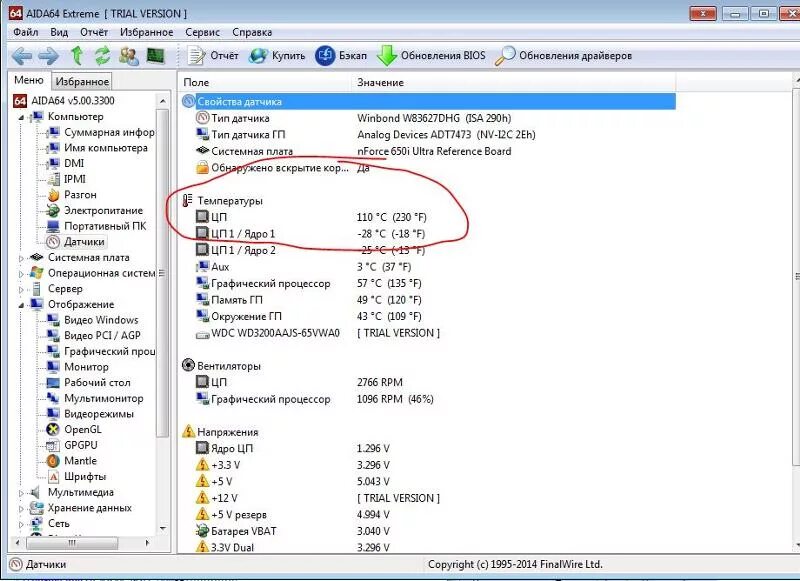Expand the Сервер tree node

21,290
